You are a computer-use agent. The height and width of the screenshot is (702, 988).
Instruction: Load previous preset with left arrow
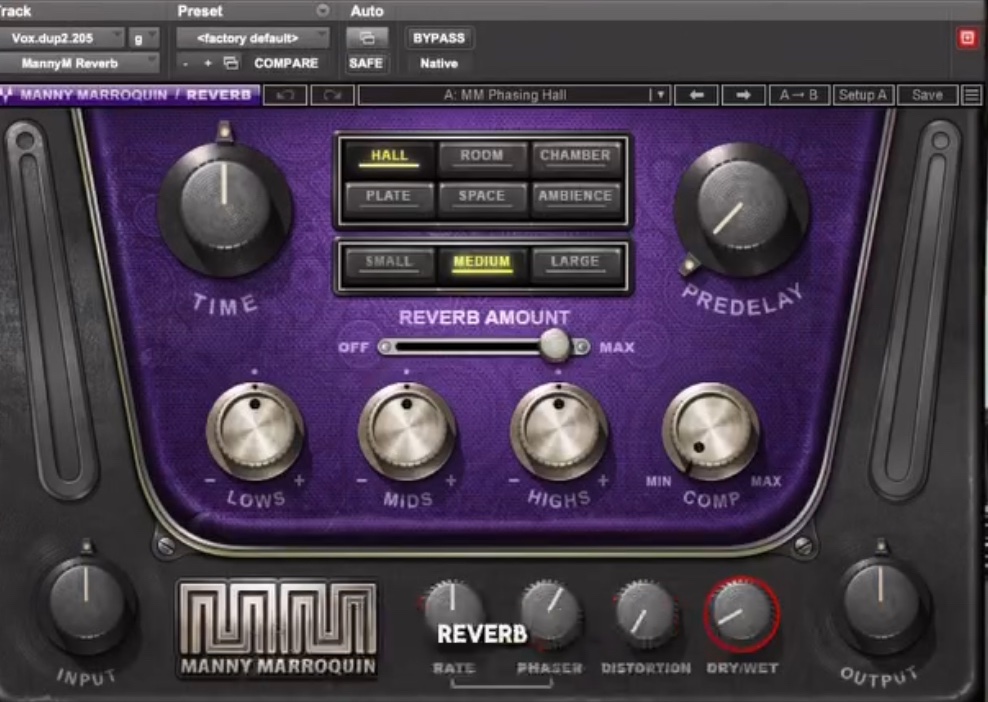point(696,95)
